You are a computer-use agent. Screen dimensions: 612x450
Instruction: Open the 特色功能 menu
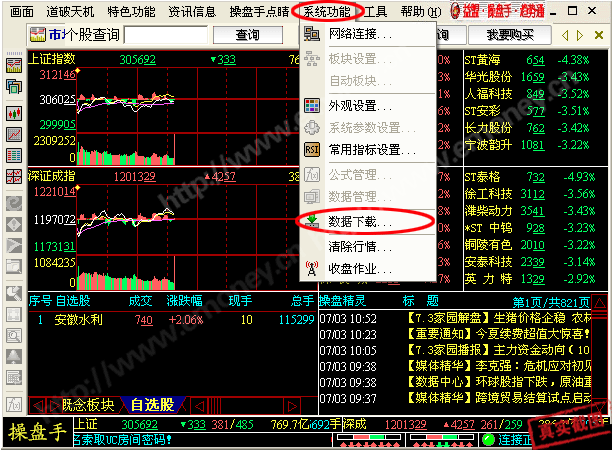click(x=132, y=12)
